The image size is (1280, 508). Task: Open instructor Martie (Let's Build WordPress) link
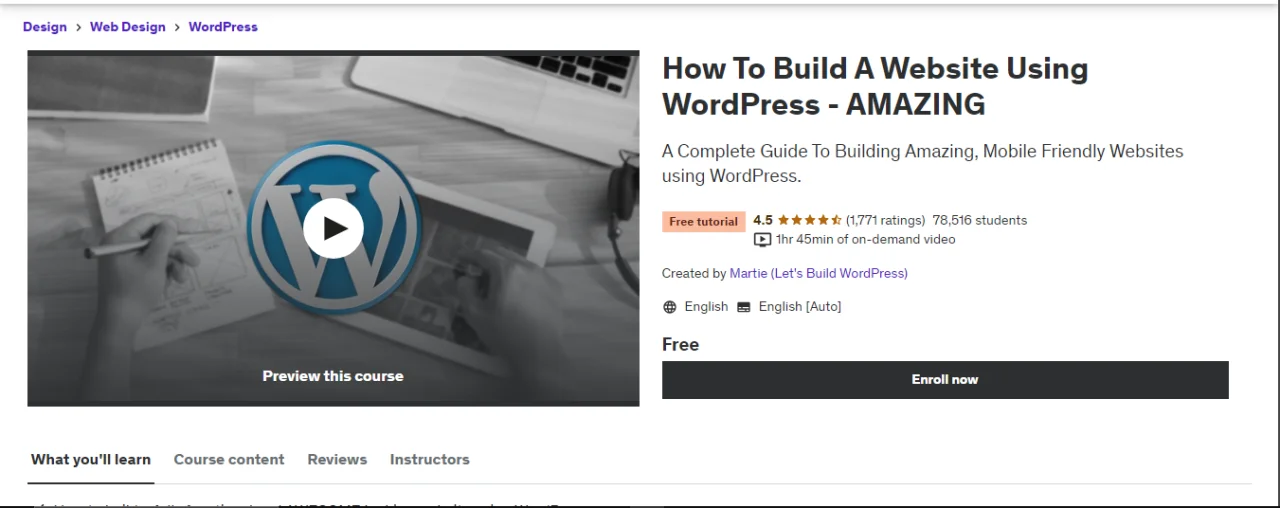pyautogui.click(x=819, y=273)
